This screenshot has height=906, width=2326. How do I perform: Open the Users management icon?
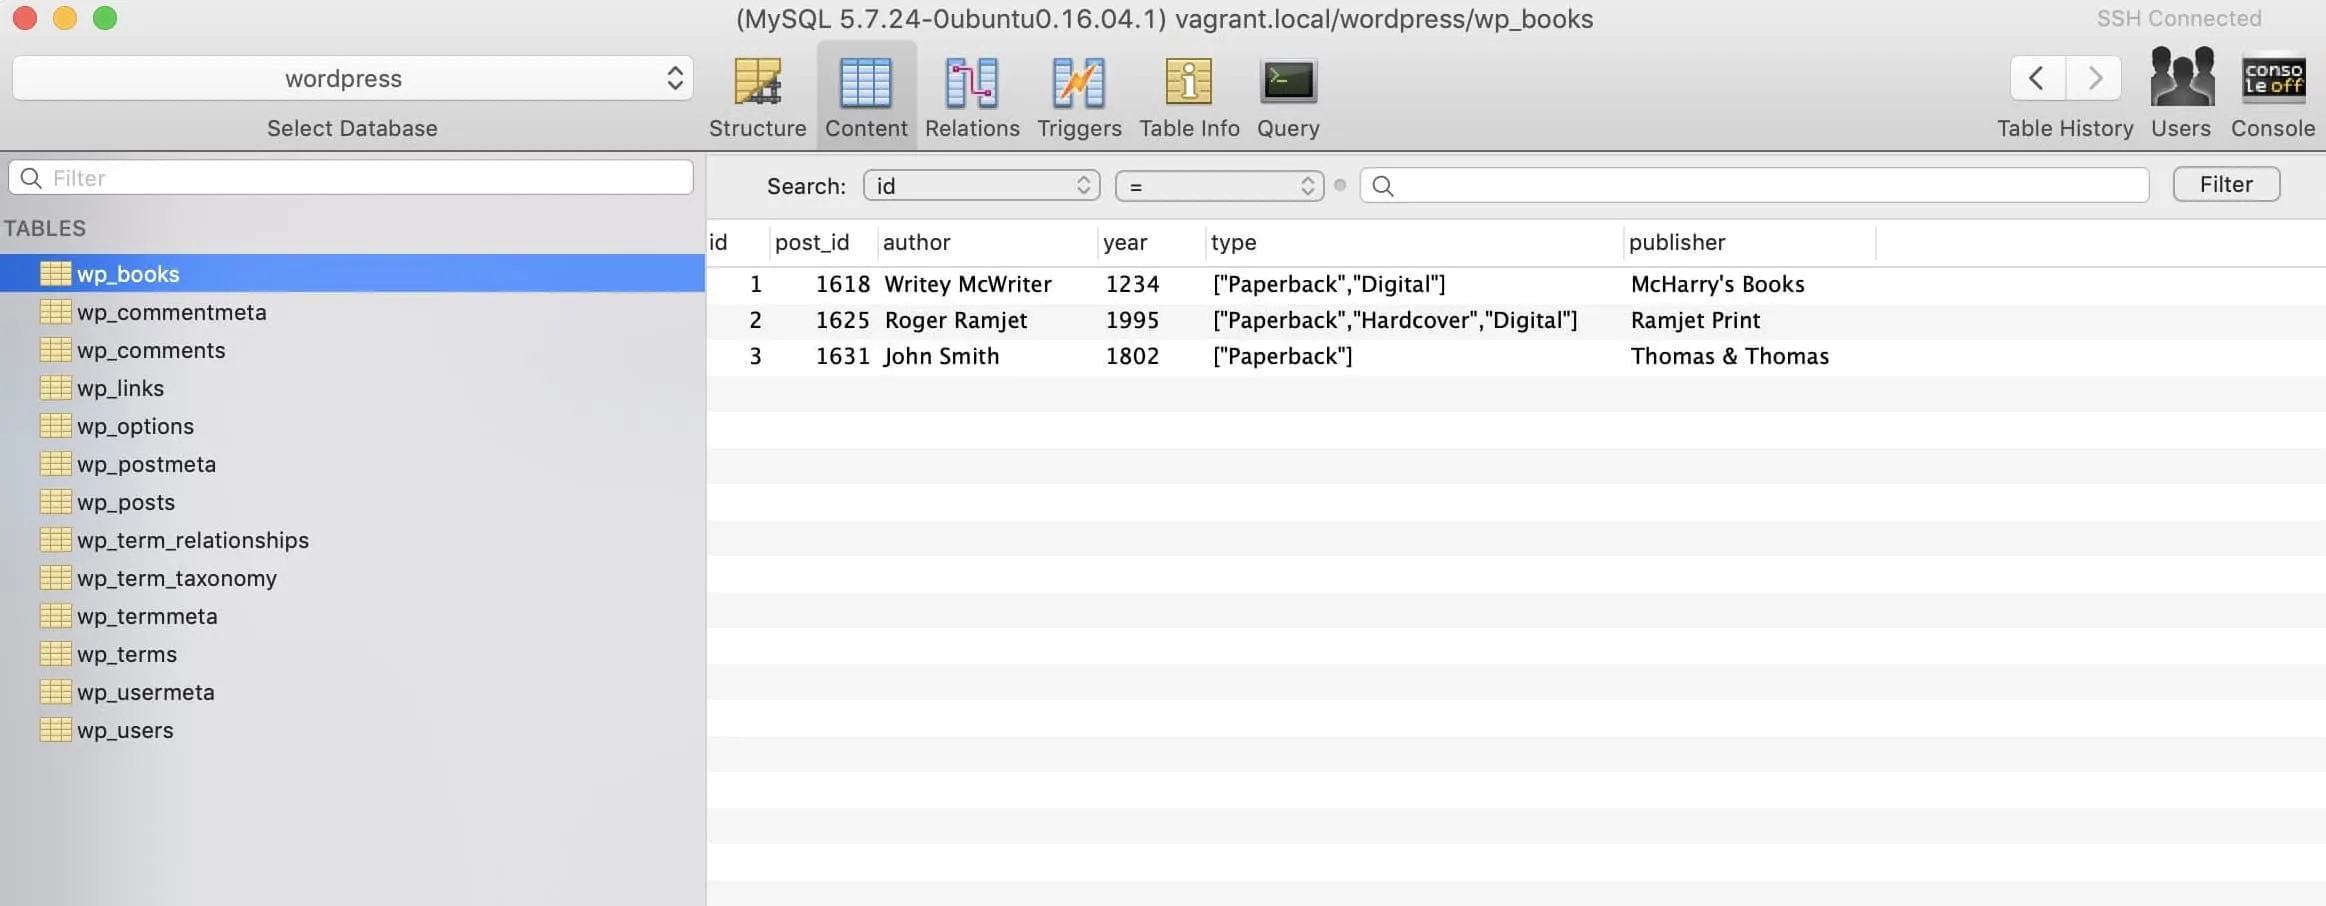pyautogui.click(x=2180, y=78)
